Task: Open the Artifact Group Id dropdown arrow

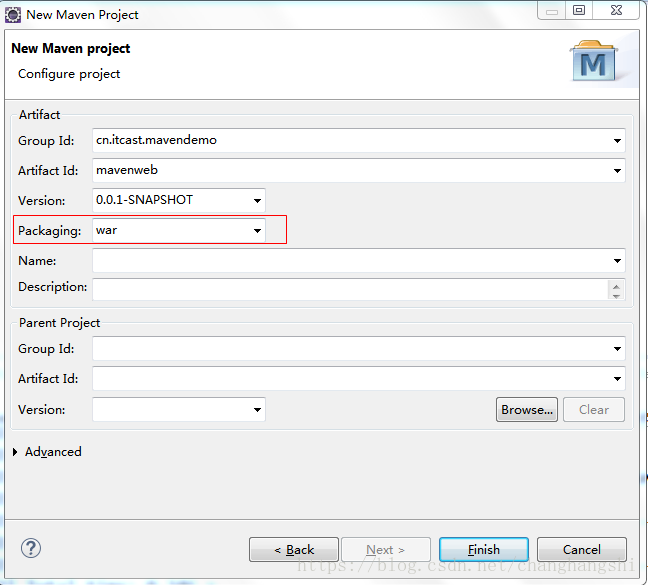Action: [x=617, y=140]
